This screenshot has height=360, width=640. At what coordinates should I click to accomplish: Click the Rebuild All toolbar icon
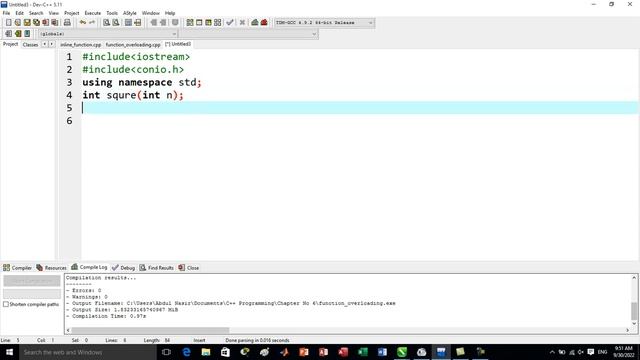[x=218, y=23]
